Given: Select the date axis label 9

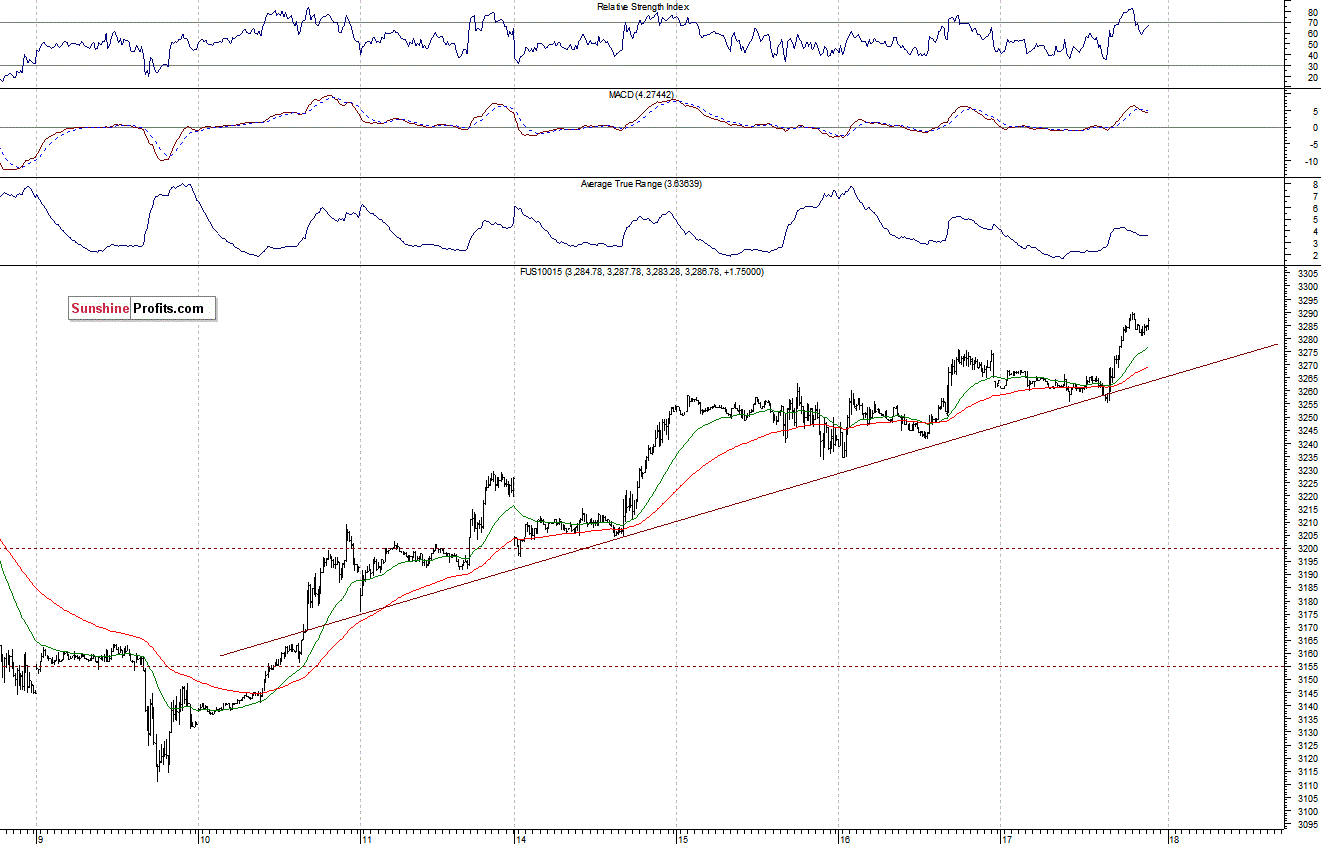Looking at the screenshot, I should pos(38,839).
